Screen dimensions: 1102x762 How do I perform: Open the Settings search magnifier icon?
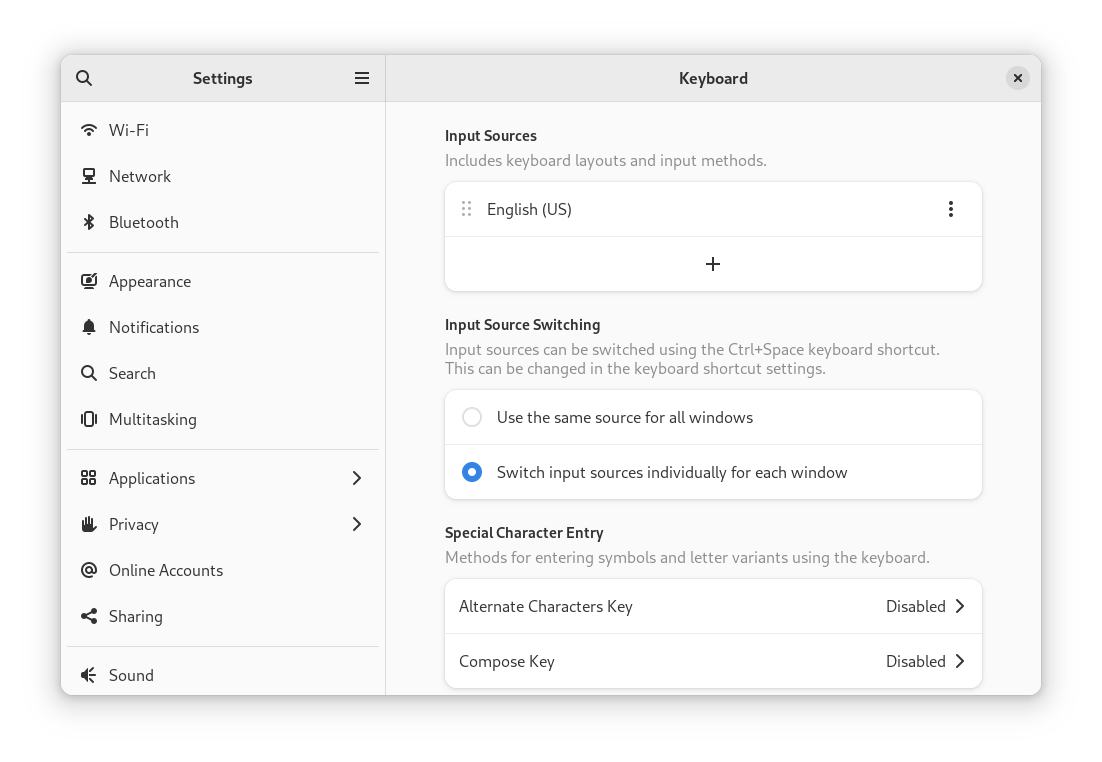pos(84,78)
